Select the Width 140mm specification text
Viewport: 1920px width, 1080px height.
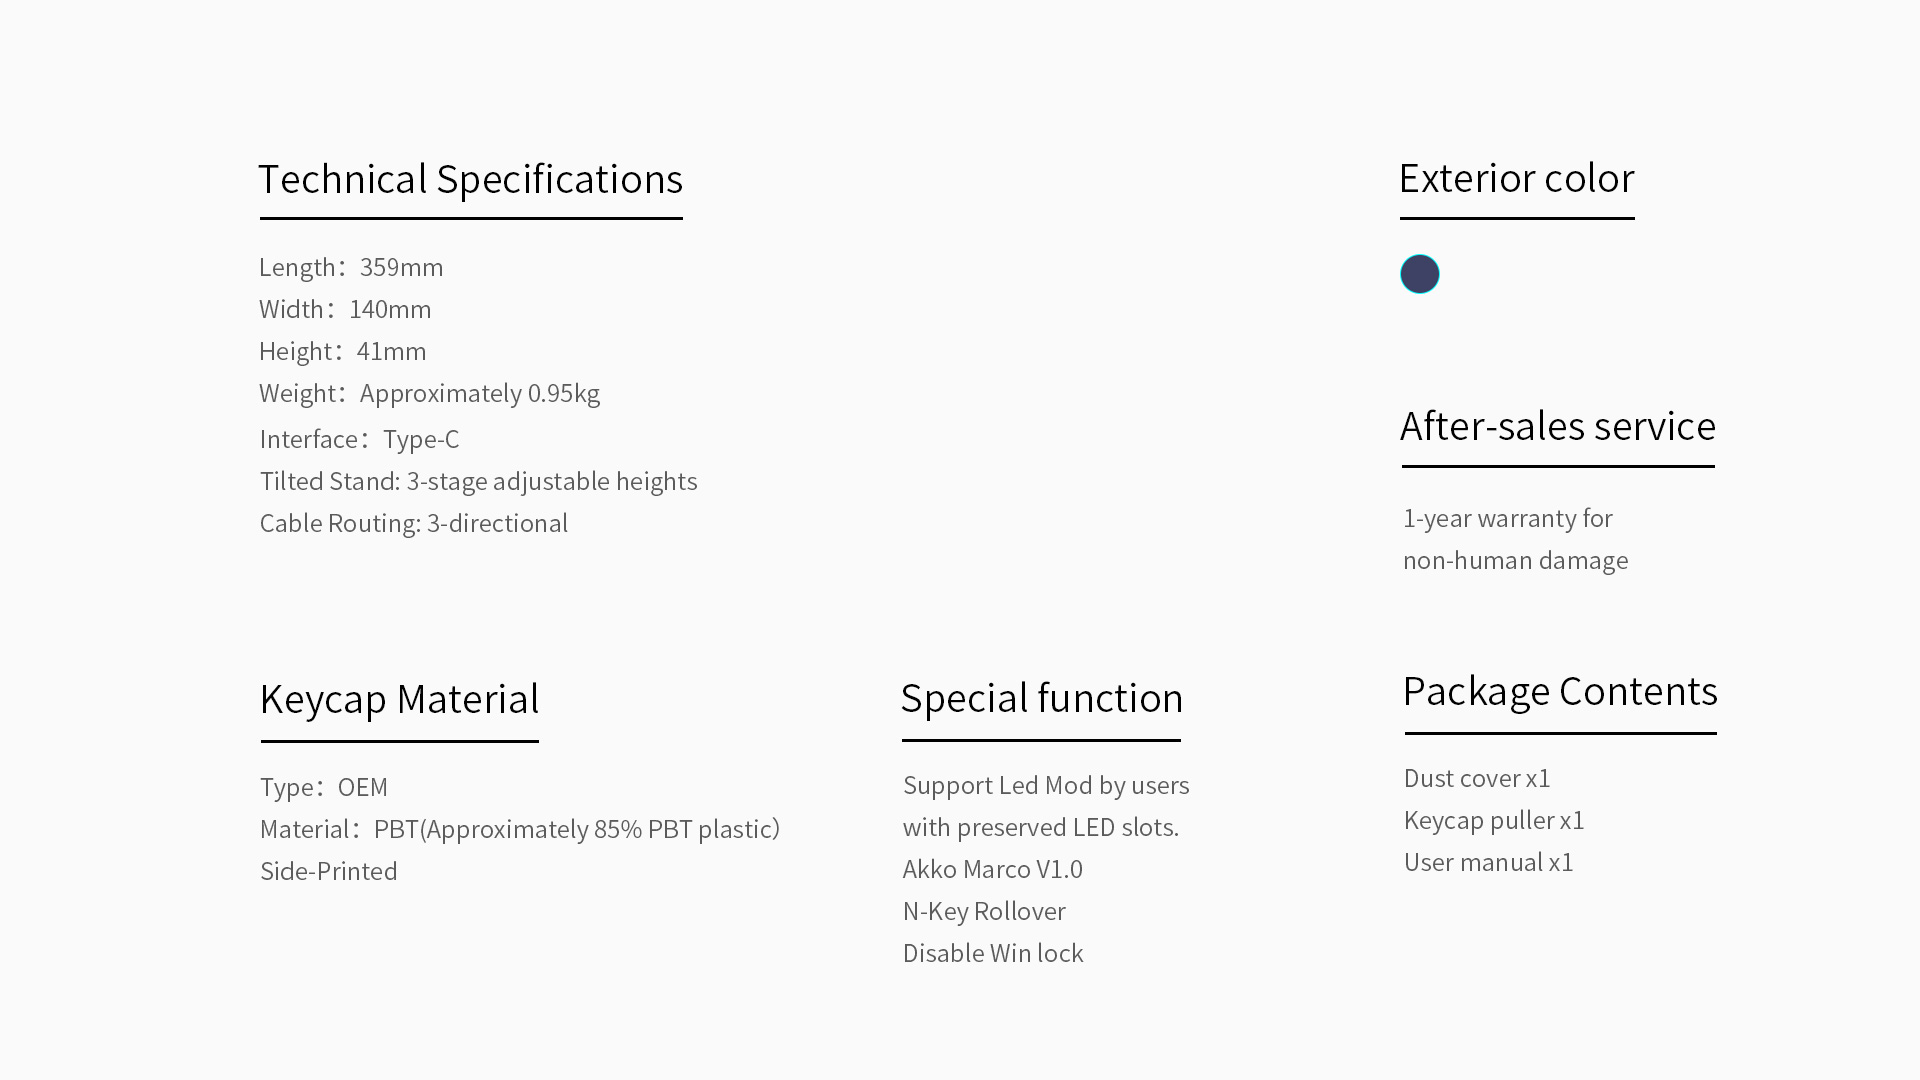[x=345, y=309]
